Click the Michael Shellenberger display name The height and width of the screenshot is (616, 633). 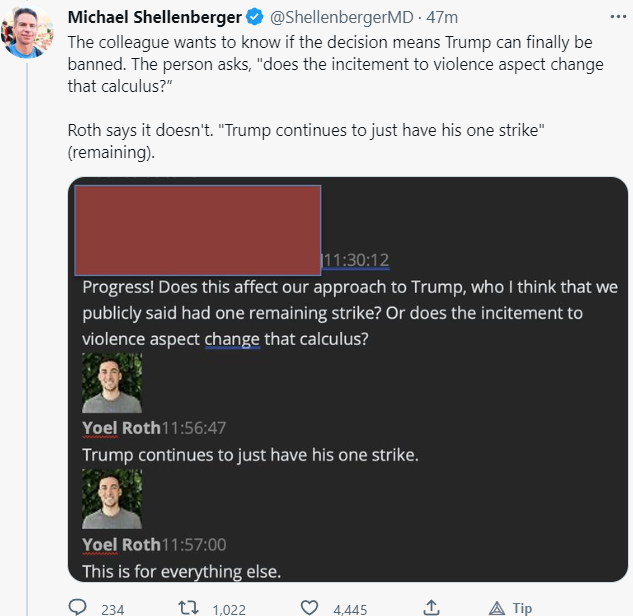pos(154,18)
